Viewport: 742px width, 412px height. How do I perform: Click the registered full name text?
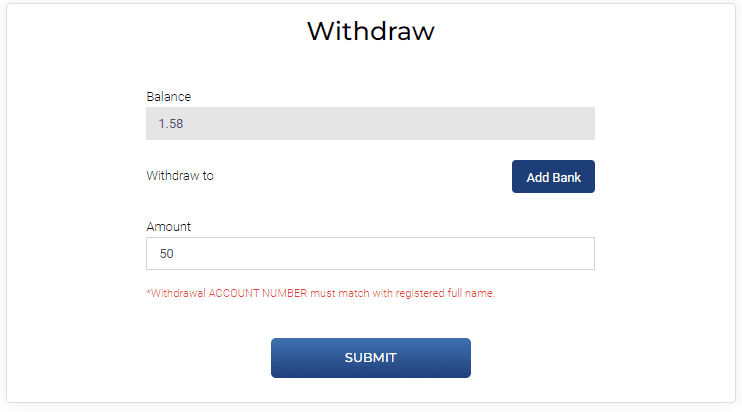tap(444, 293)
